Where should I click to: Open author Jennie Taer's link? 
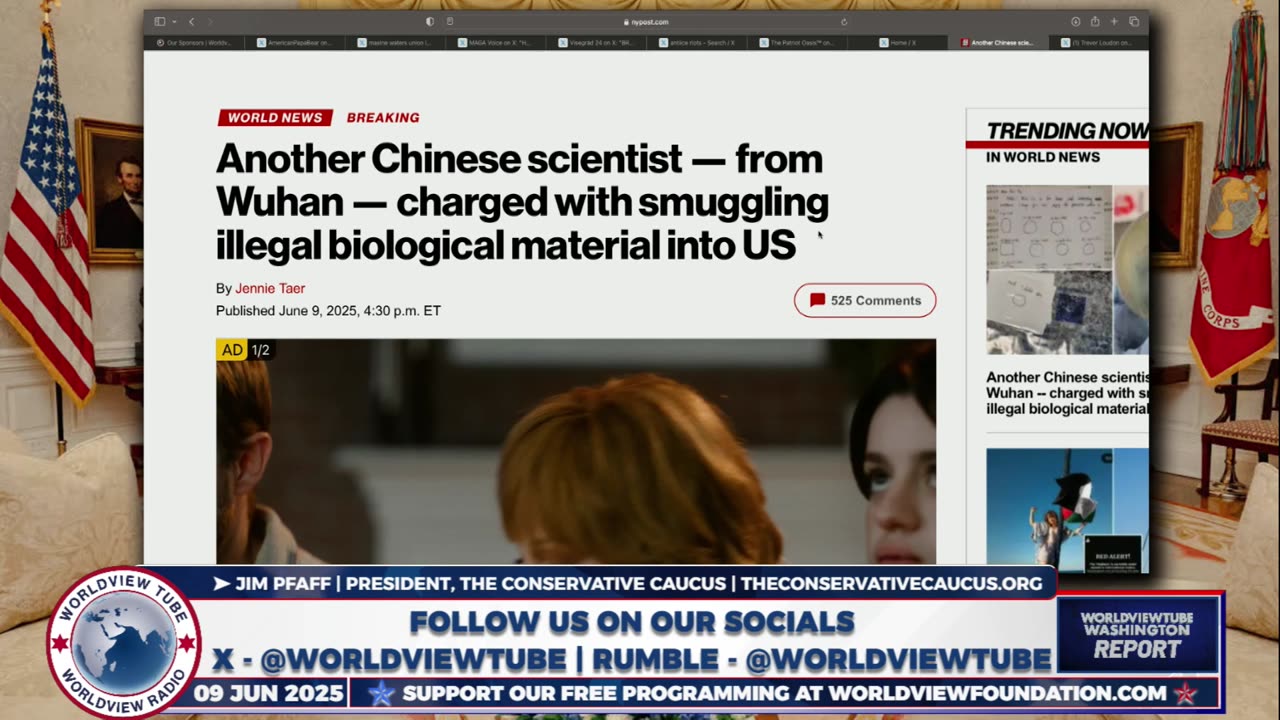coord(270,288)
